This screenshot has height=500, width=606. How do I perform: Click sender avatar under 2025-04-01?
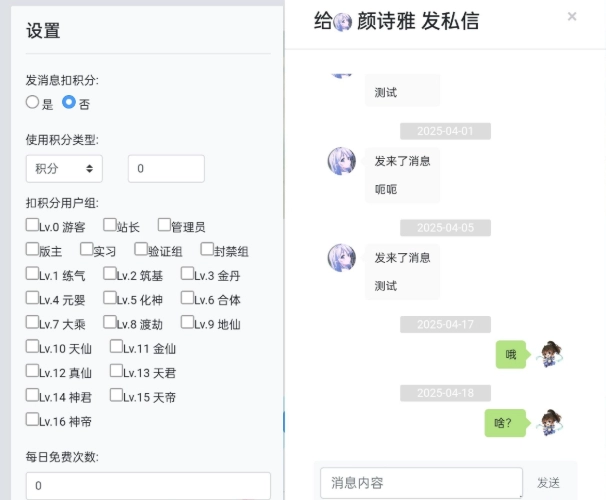click(x=342, y=161)
